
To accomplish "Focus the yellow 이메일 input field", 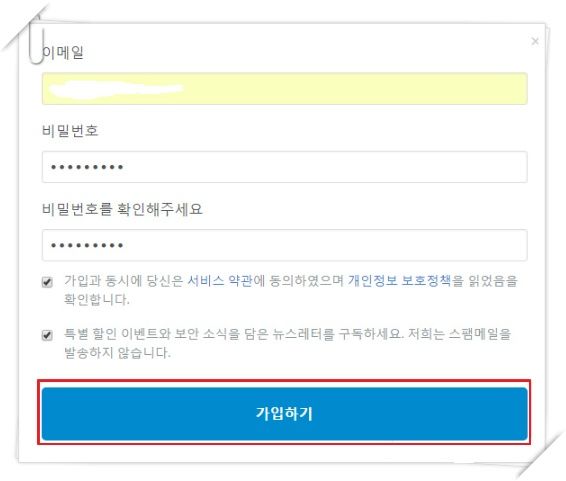I will click(x=284, y=89).
